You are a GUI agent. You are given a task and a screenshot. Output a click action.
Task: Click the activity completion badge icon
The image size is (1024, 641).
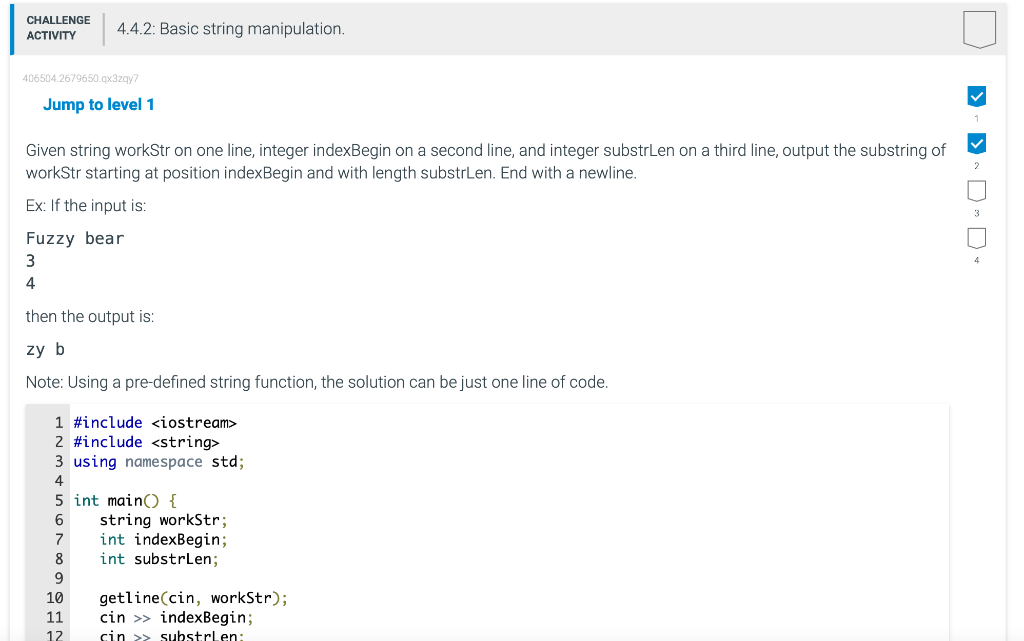click(x=979, y=29)
